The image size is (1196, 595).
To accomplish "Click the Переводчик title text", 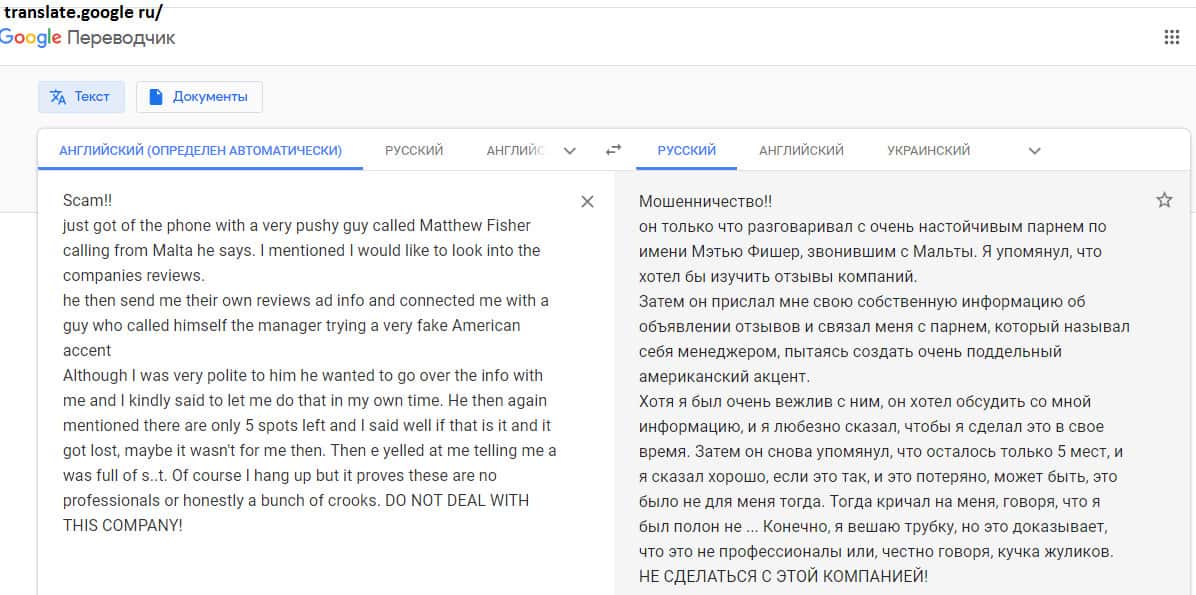I will pos(121,38).
